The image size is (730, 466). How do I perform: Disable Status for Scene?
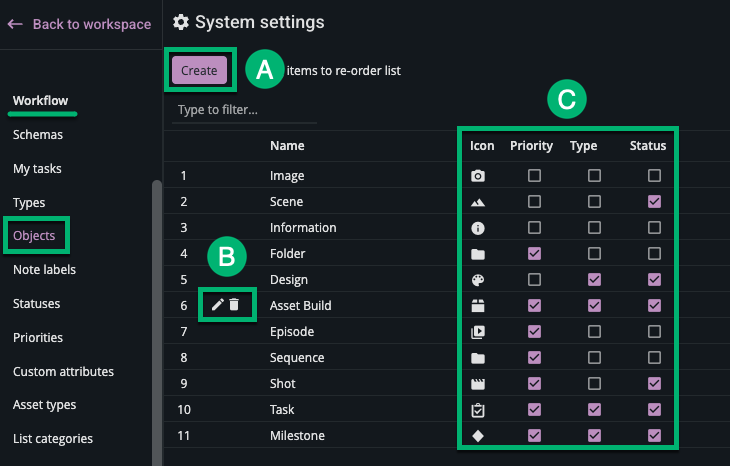pyautogui.click(x=654, y=202)
